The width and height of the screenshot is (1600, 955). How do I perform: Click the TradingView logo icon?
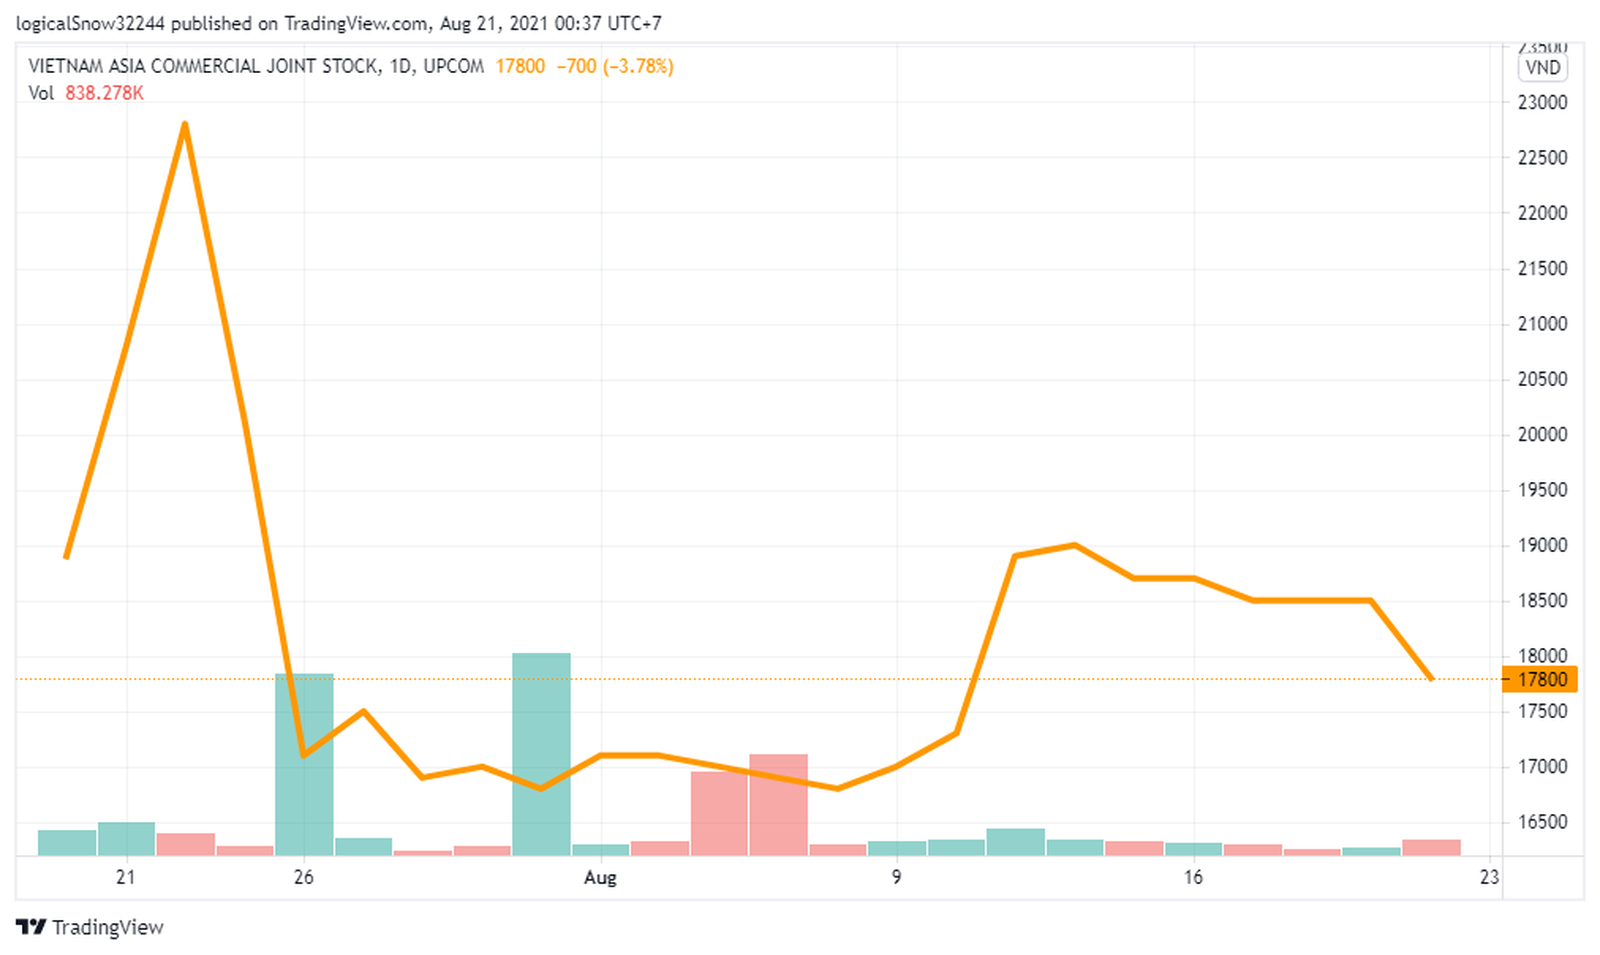[x=31, y=927]
